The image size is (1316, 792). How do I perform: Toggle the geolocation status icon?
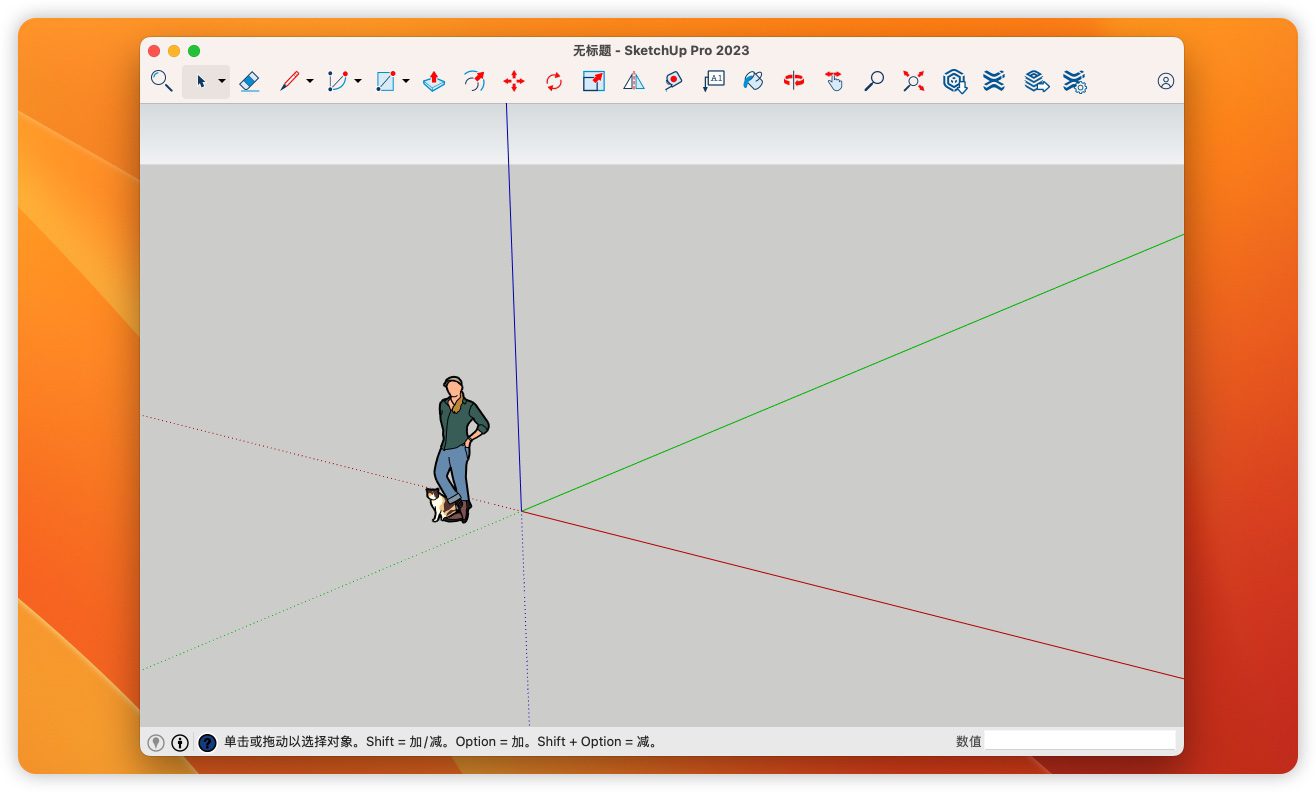coord(156,742)
